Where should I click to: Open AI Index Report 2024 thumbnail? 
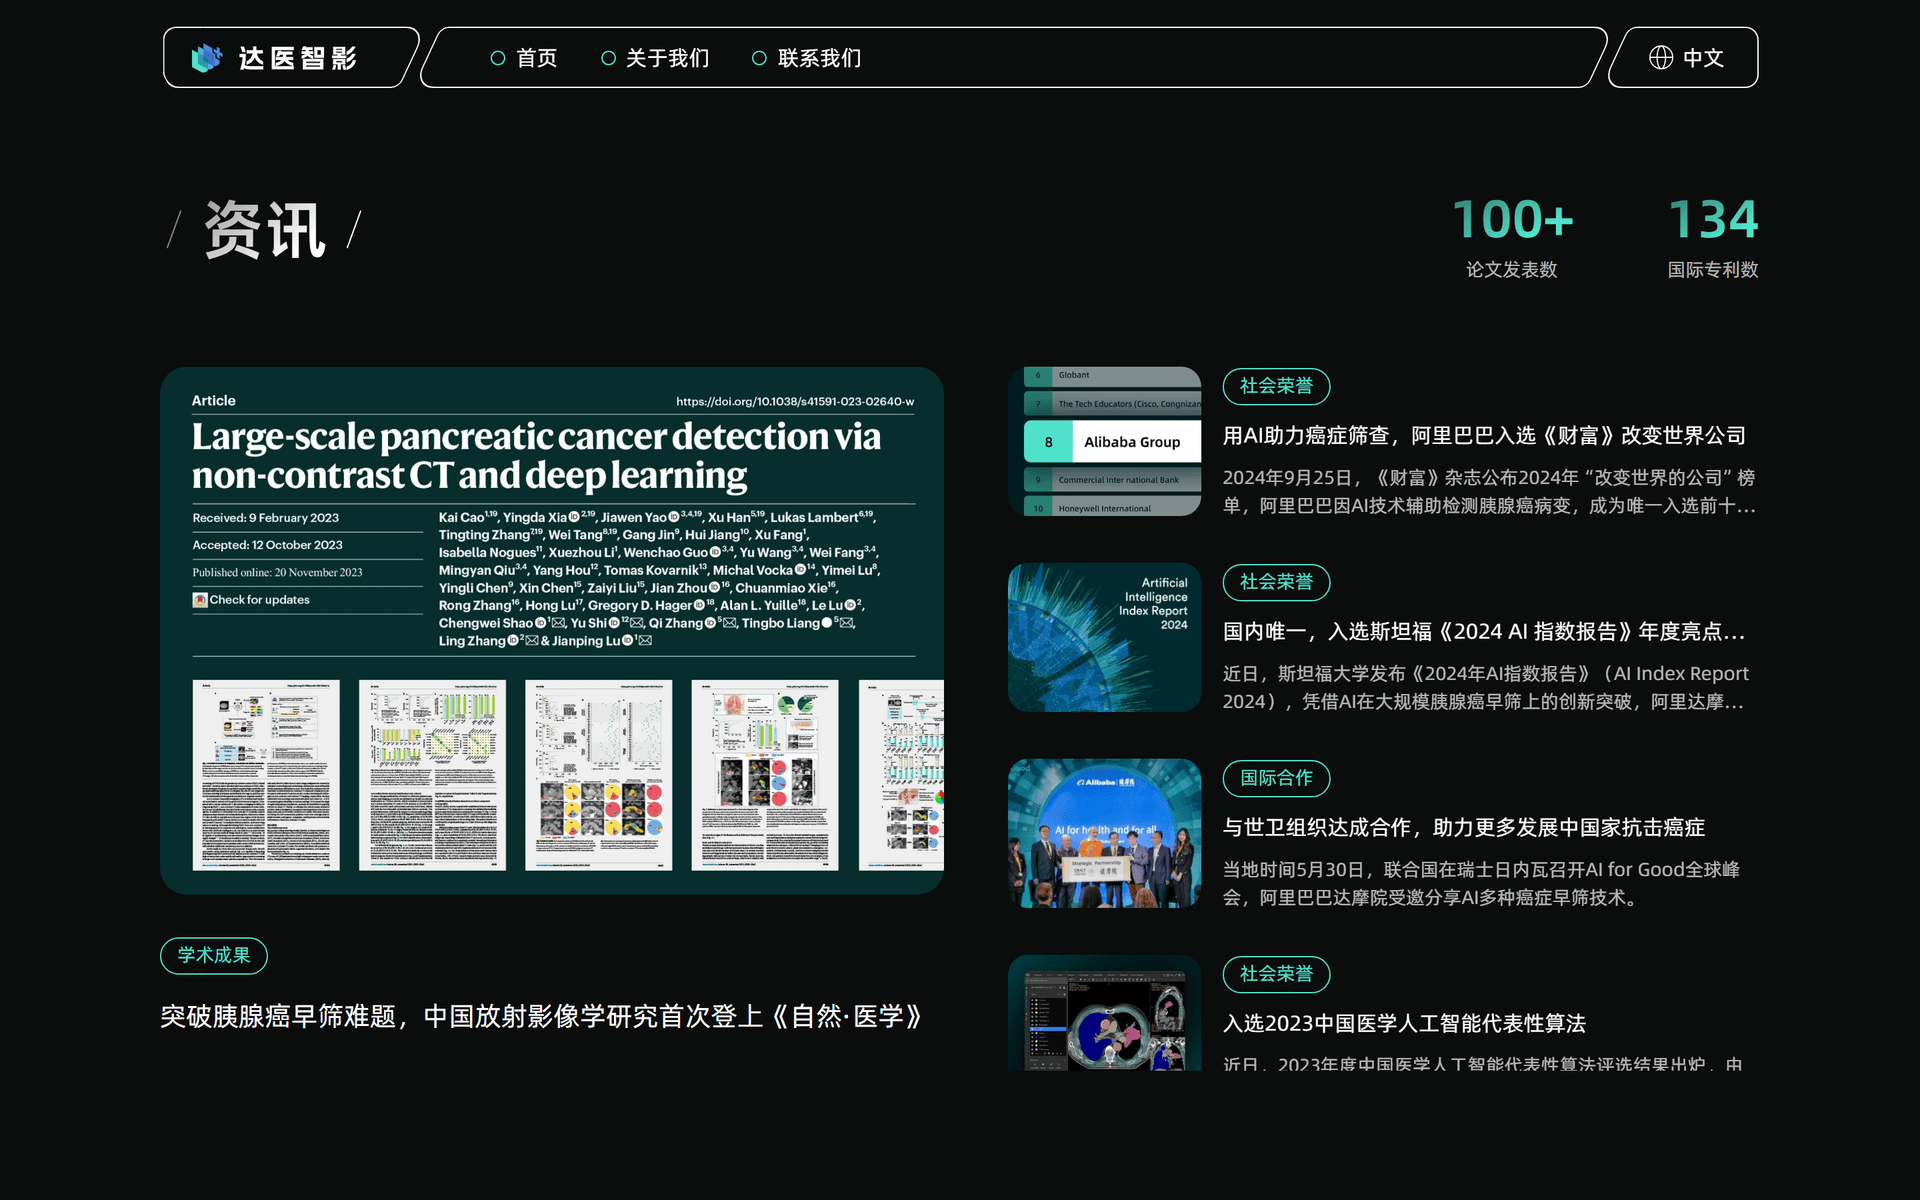(x=1104, y=637)
